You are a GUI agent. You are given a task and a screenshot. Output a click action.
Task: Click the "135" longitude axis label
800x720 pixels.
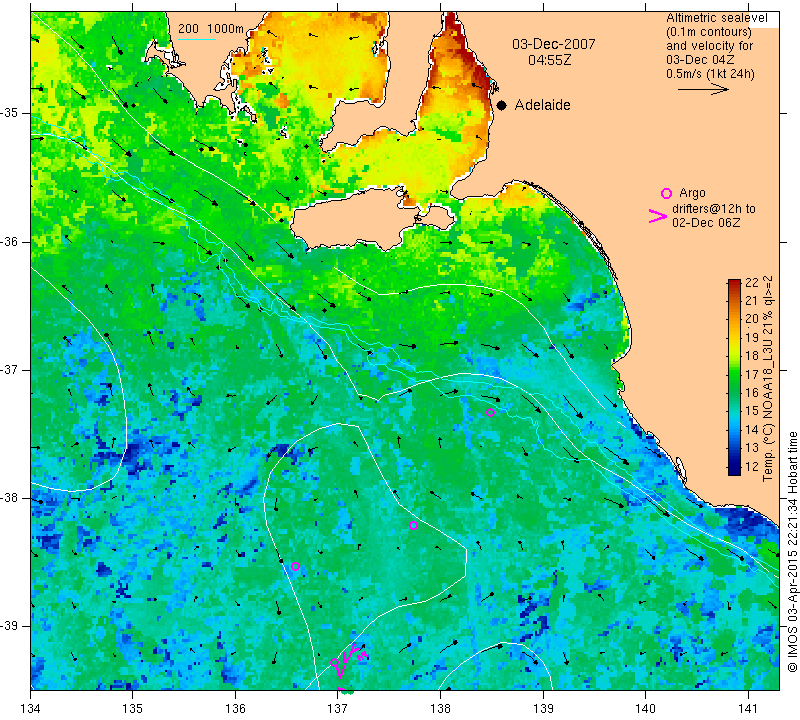(x=133, y=708)
